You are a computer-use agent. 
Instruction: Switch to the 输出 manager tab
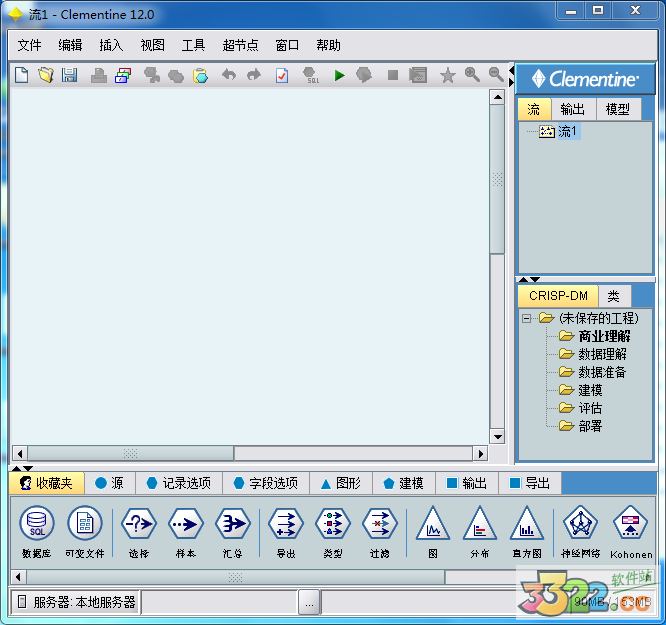[x=573, y=109]
